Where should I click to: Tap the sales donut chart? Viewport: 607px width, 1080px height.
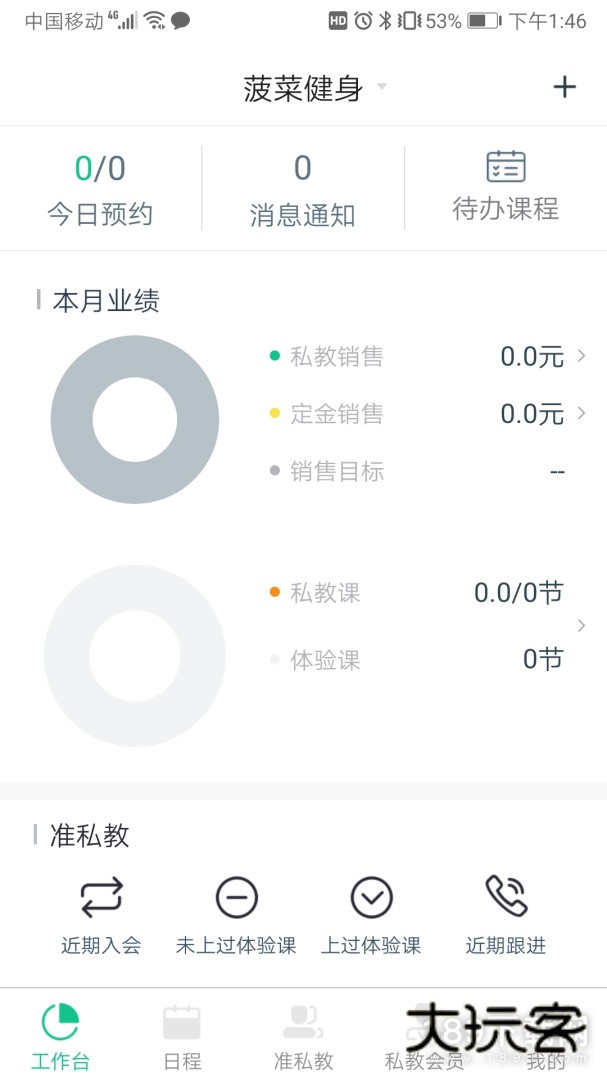click(135, 419)
